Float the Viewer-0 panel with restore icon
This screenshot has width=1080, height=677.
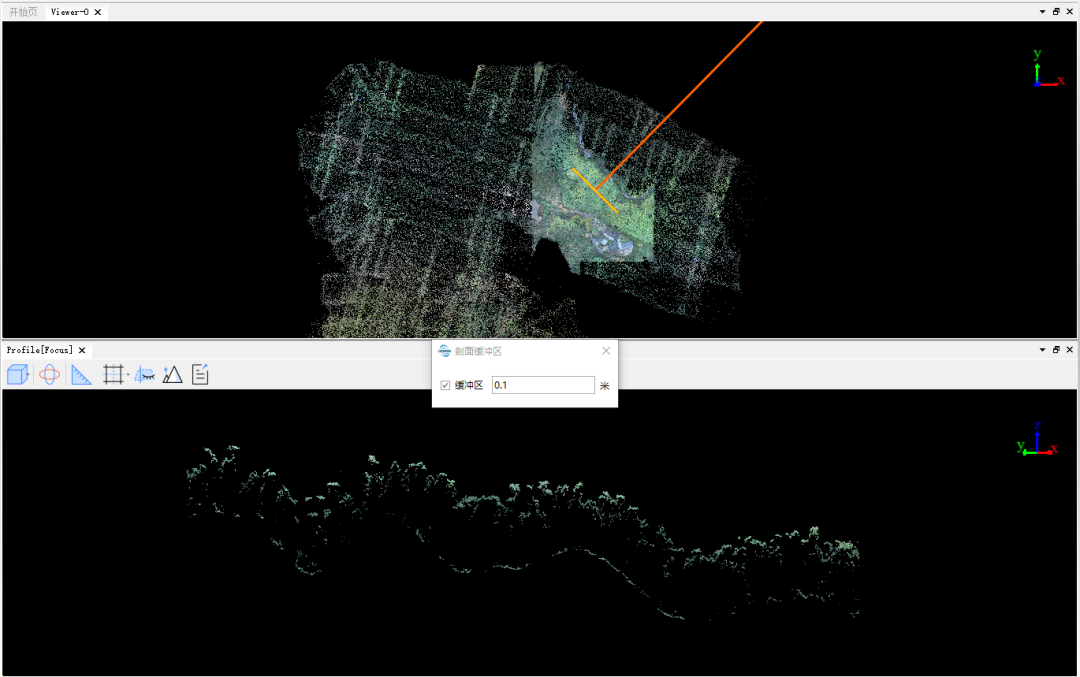pos(1056,12)
